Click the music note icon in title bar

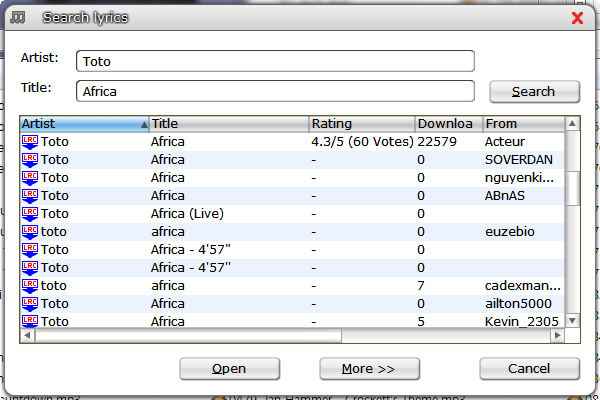(18, 17)
